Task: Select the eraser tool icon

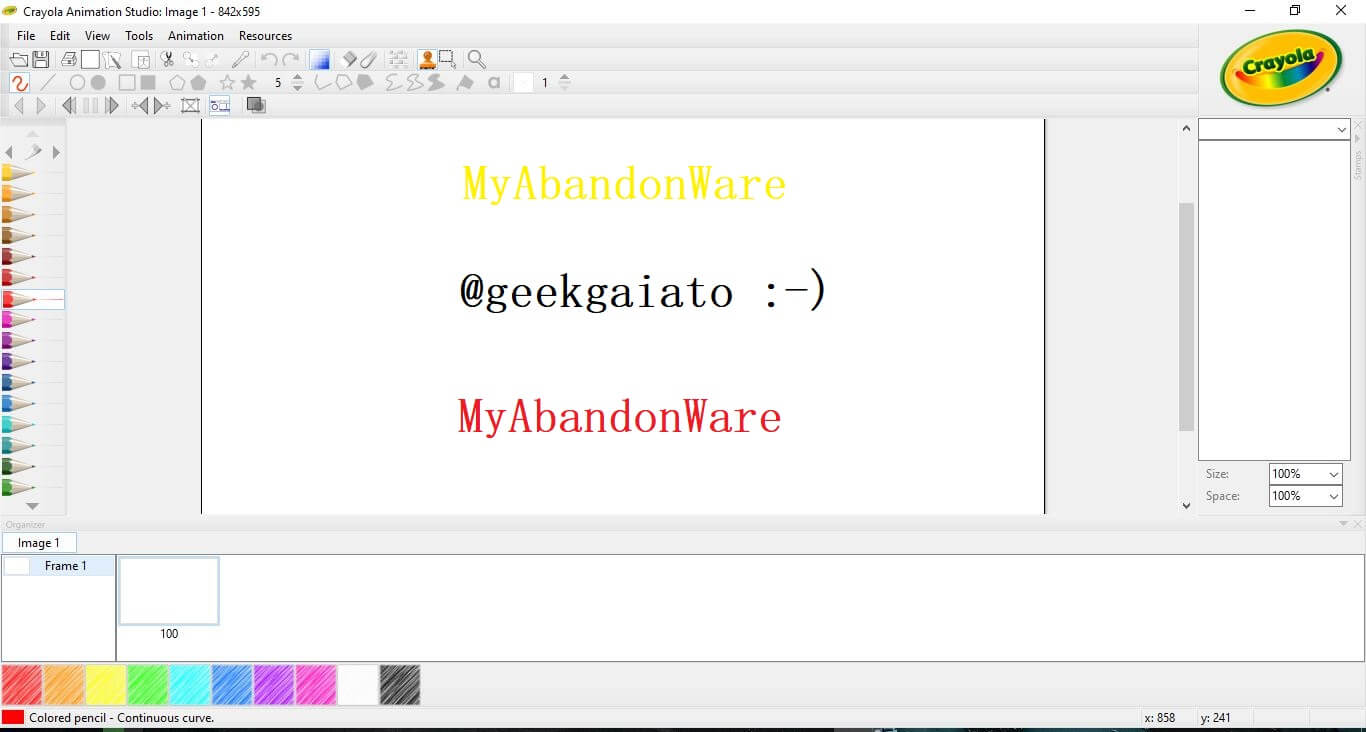Action: click(x=348, y=60)
